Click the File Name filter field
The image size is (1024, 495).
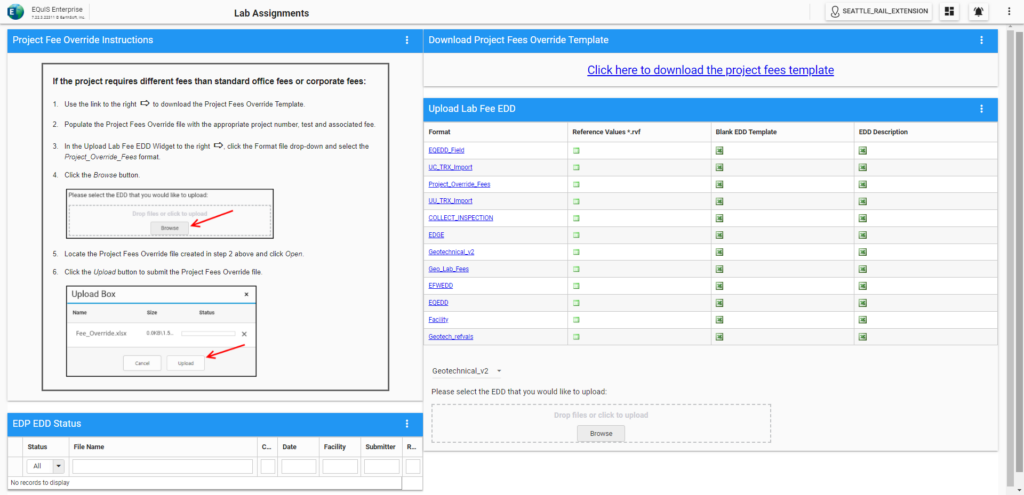coord(162,466)
